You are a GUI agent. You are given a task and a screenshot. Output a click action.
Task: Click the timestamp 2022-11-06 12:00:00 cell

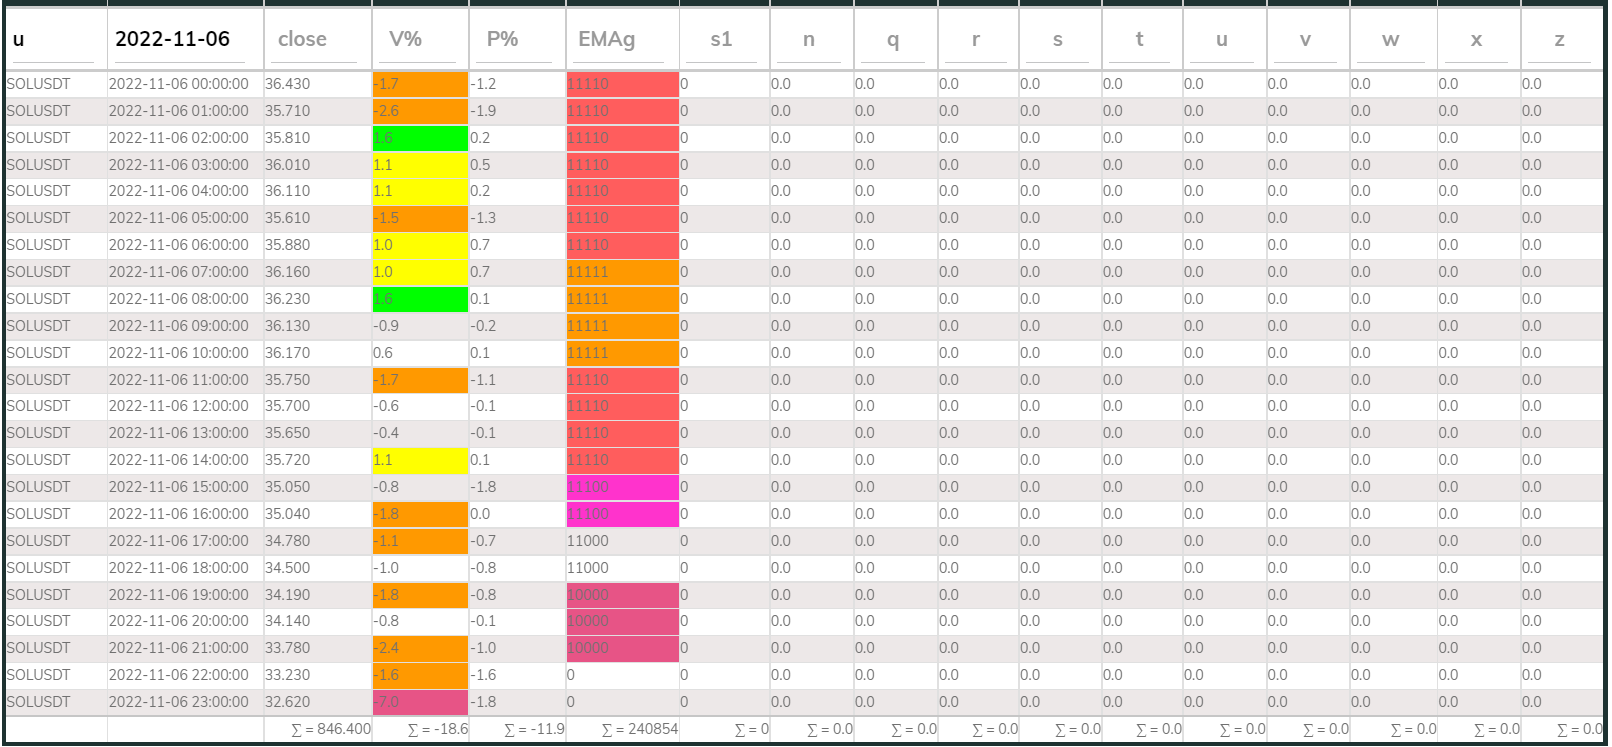[179, 406]
